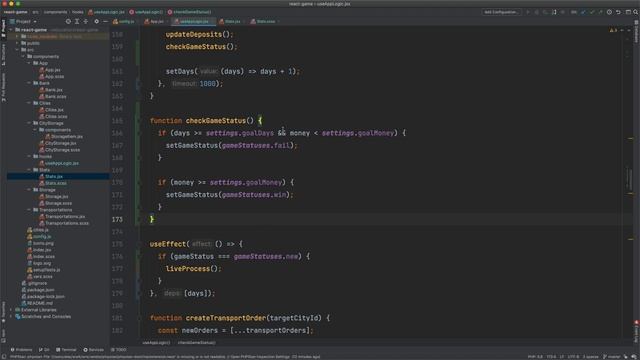Viewport: 640px width, 360px height.
Task: Open the Database tool window on right strip
Action: point(636,32)
